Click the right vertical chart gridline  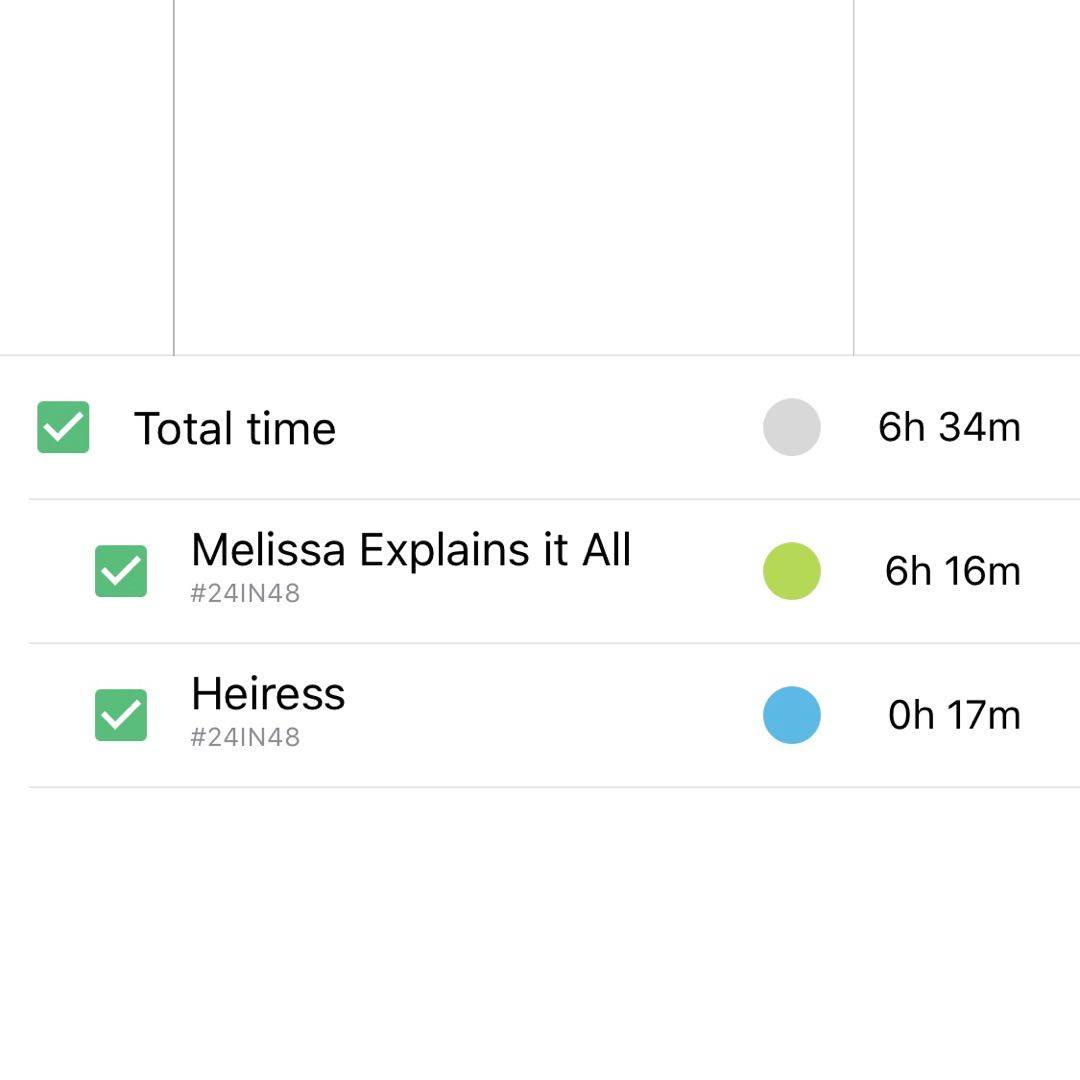coord(853,177)
